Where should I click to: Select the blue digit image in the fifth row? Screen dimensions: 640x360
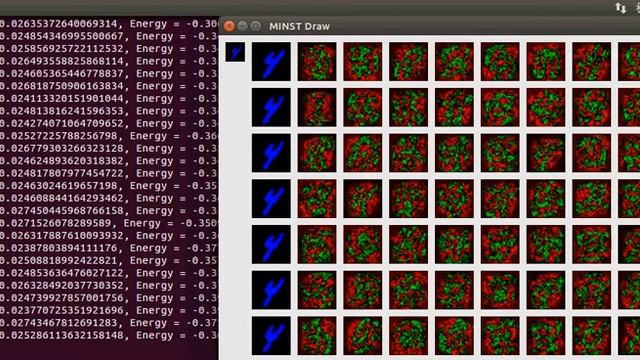(x=271, y=244)
